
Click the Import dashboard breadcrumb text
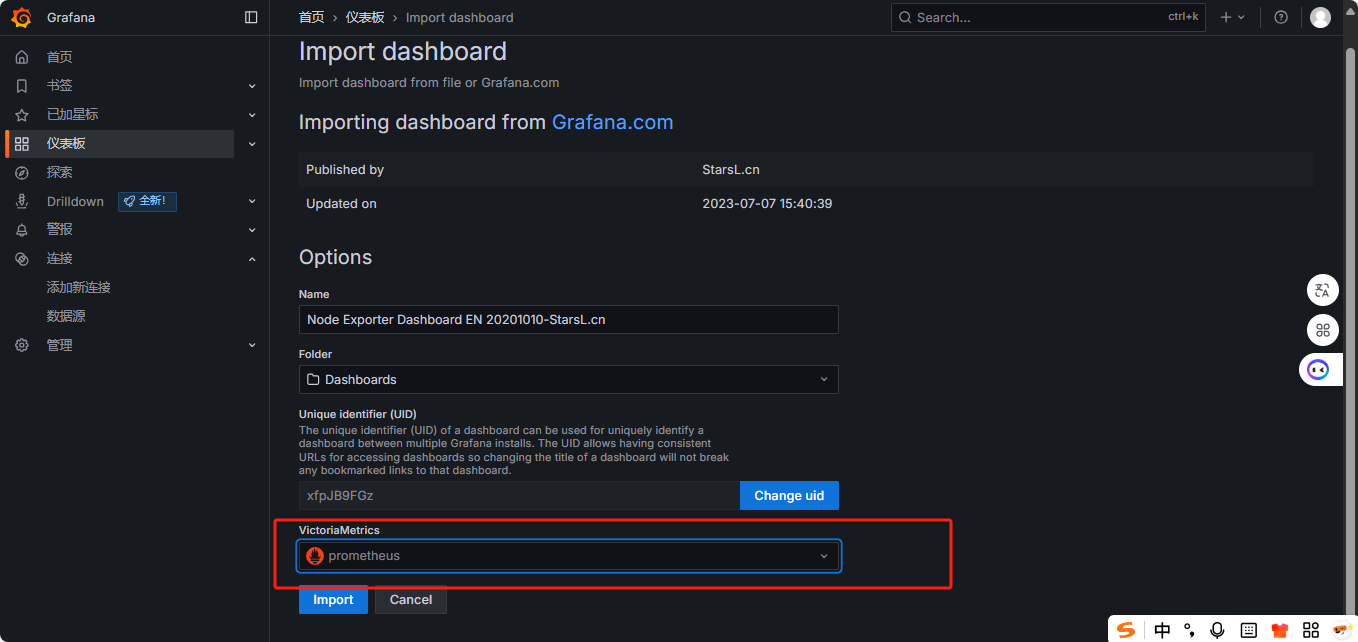(x=459, y=17)
